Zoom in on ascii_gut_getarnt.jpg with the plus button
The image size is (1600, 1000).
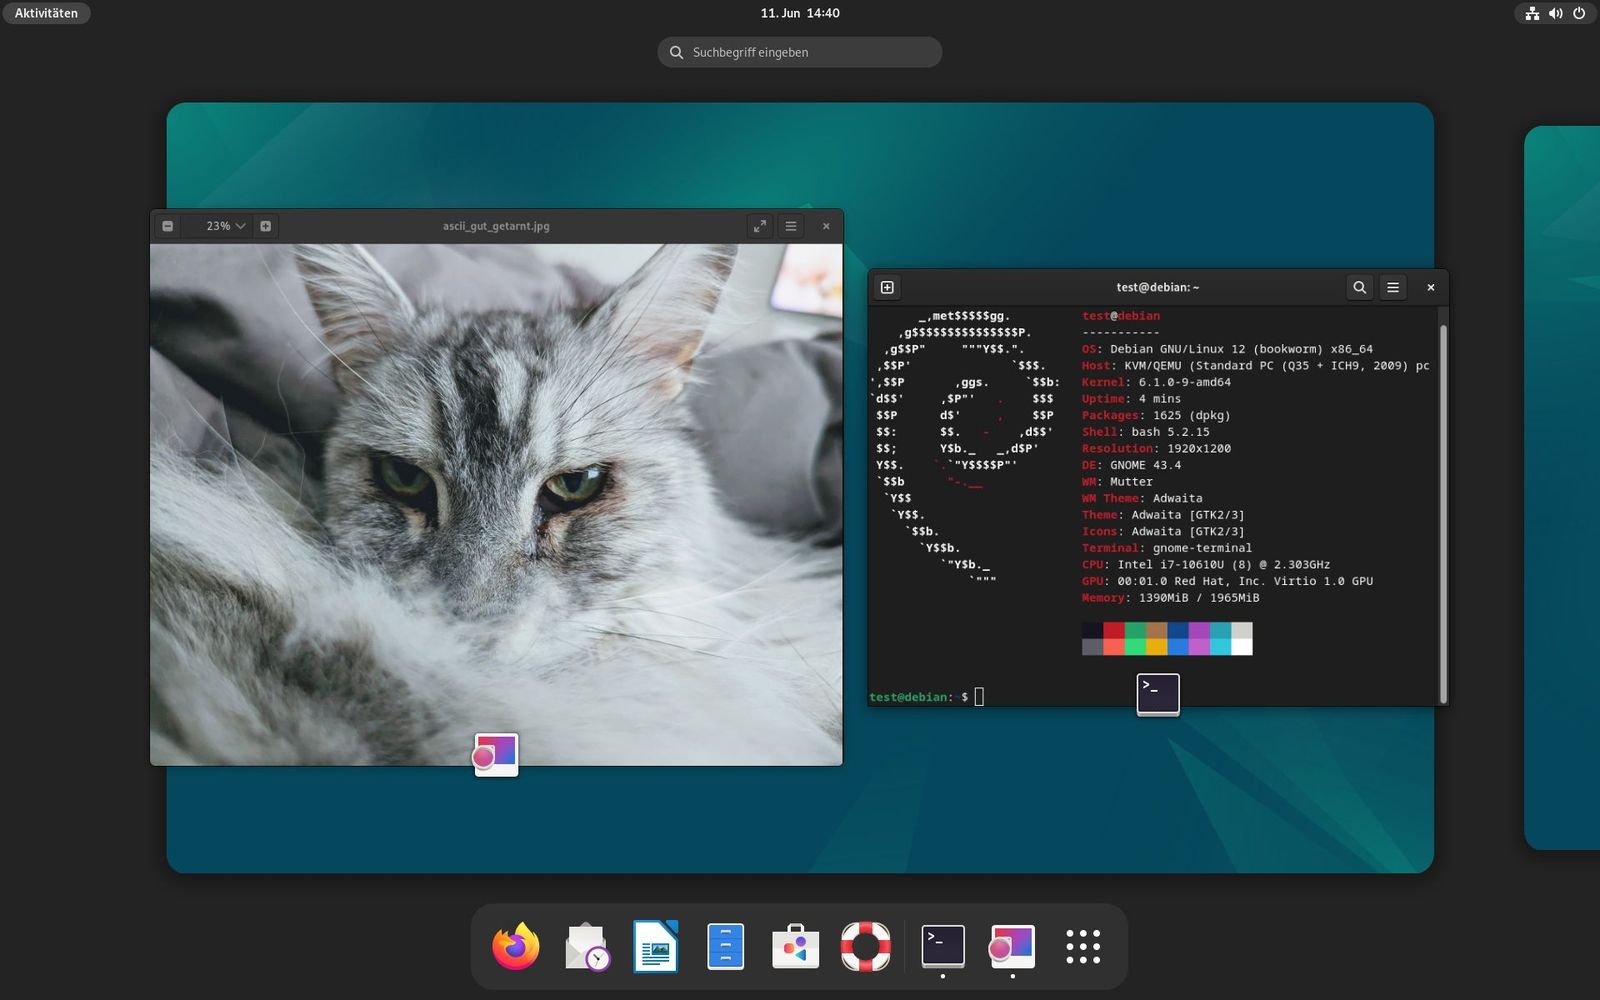point(265,226)
